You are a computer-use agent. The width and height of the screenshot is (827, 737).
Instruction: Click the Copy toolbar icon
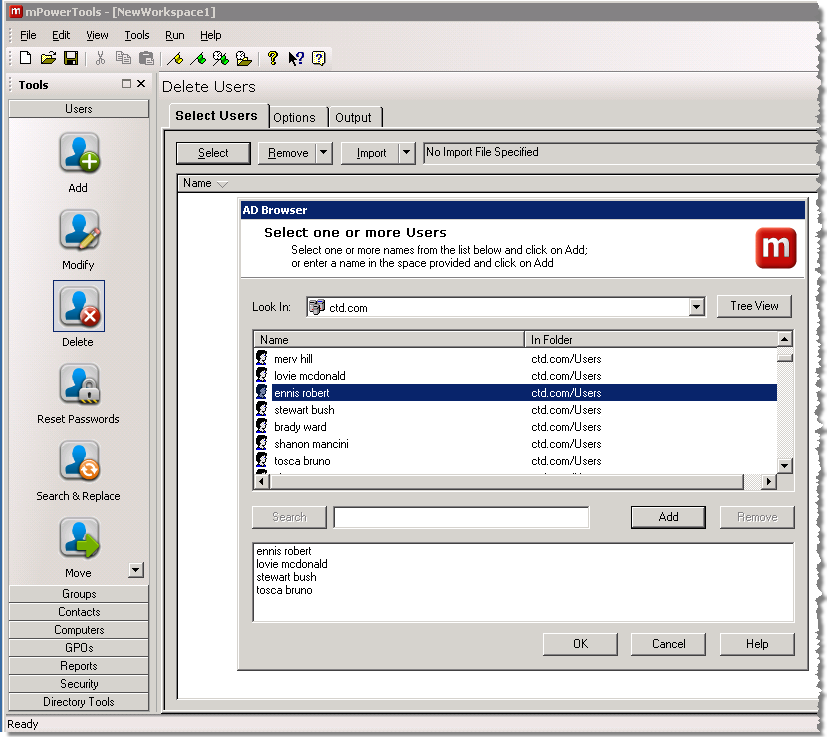(x=123, y=58)
